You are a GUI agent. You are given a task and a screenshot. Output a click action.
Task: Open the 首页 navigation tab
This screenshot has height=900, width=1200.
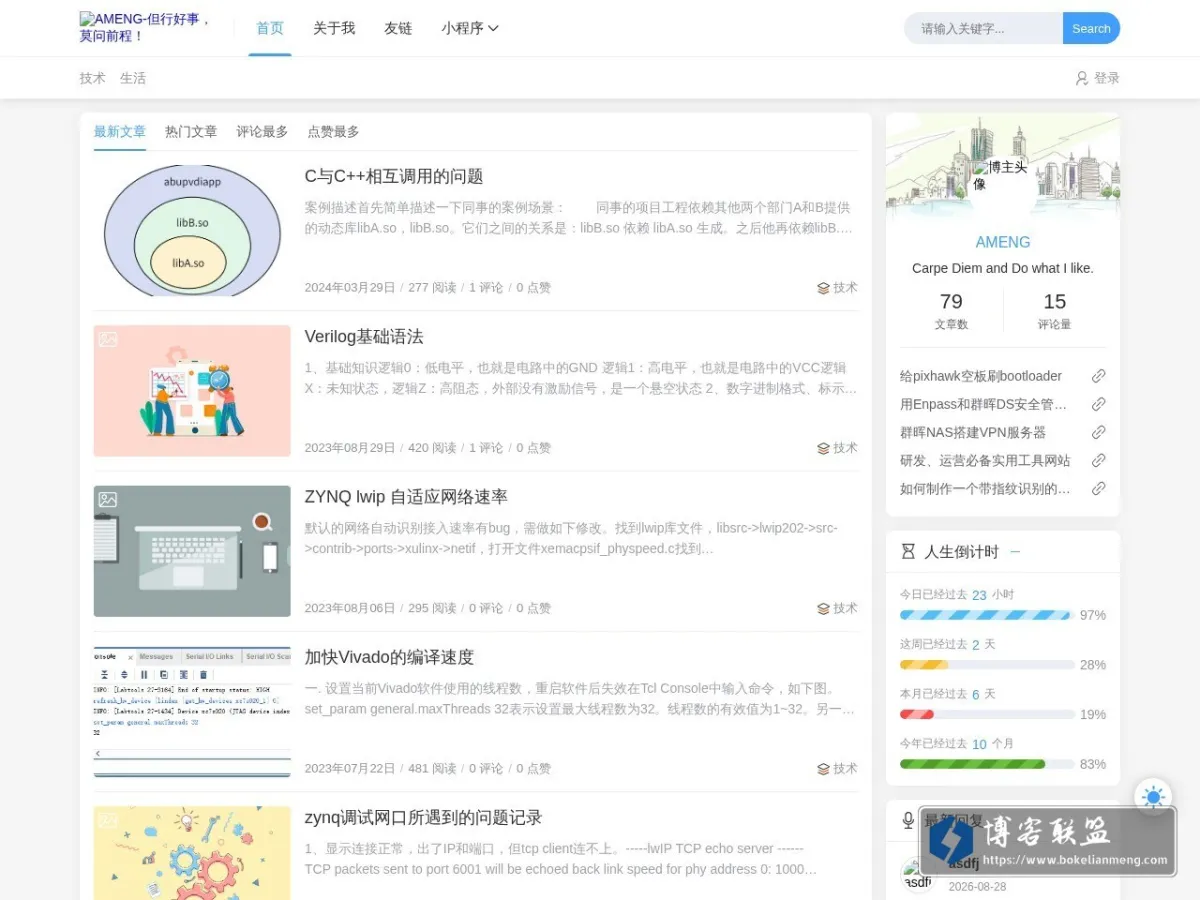(x=270, y=28)
